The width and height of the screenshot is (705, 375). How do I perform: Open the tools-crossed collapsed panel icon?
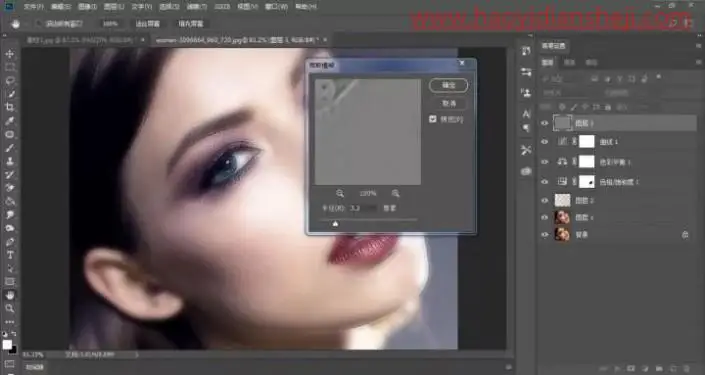pos(526,150)
